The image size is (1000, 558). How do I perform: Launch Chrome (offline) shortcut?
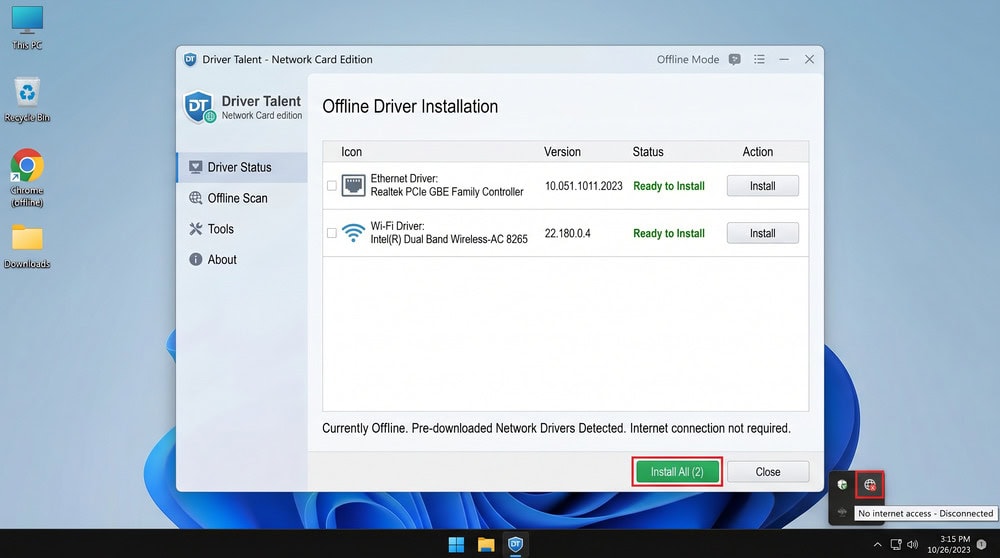click(x=27, y=178)
